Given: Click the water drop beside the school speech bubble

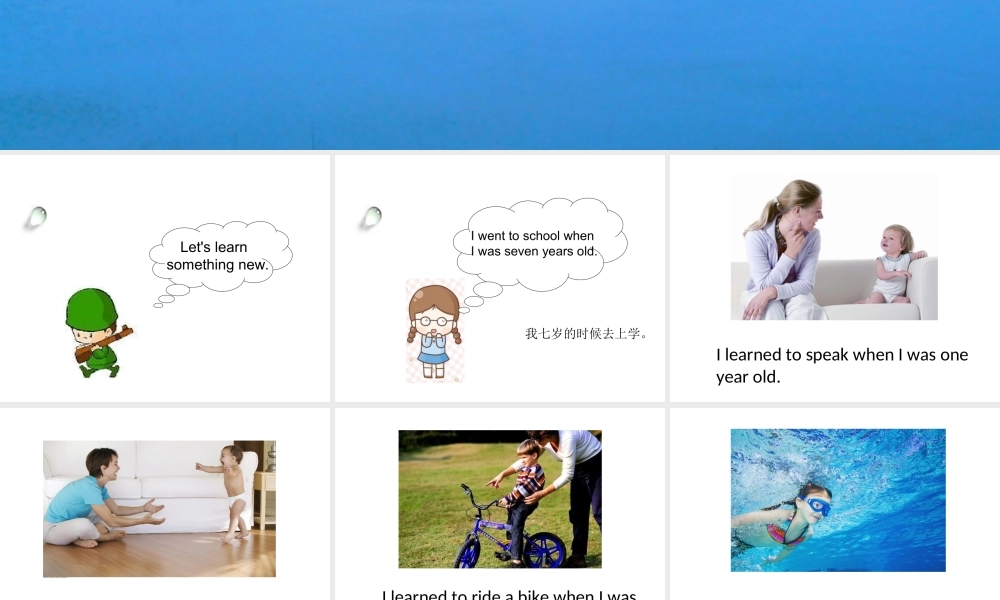Looking at the screenshot, I should [x=372, y=216].
